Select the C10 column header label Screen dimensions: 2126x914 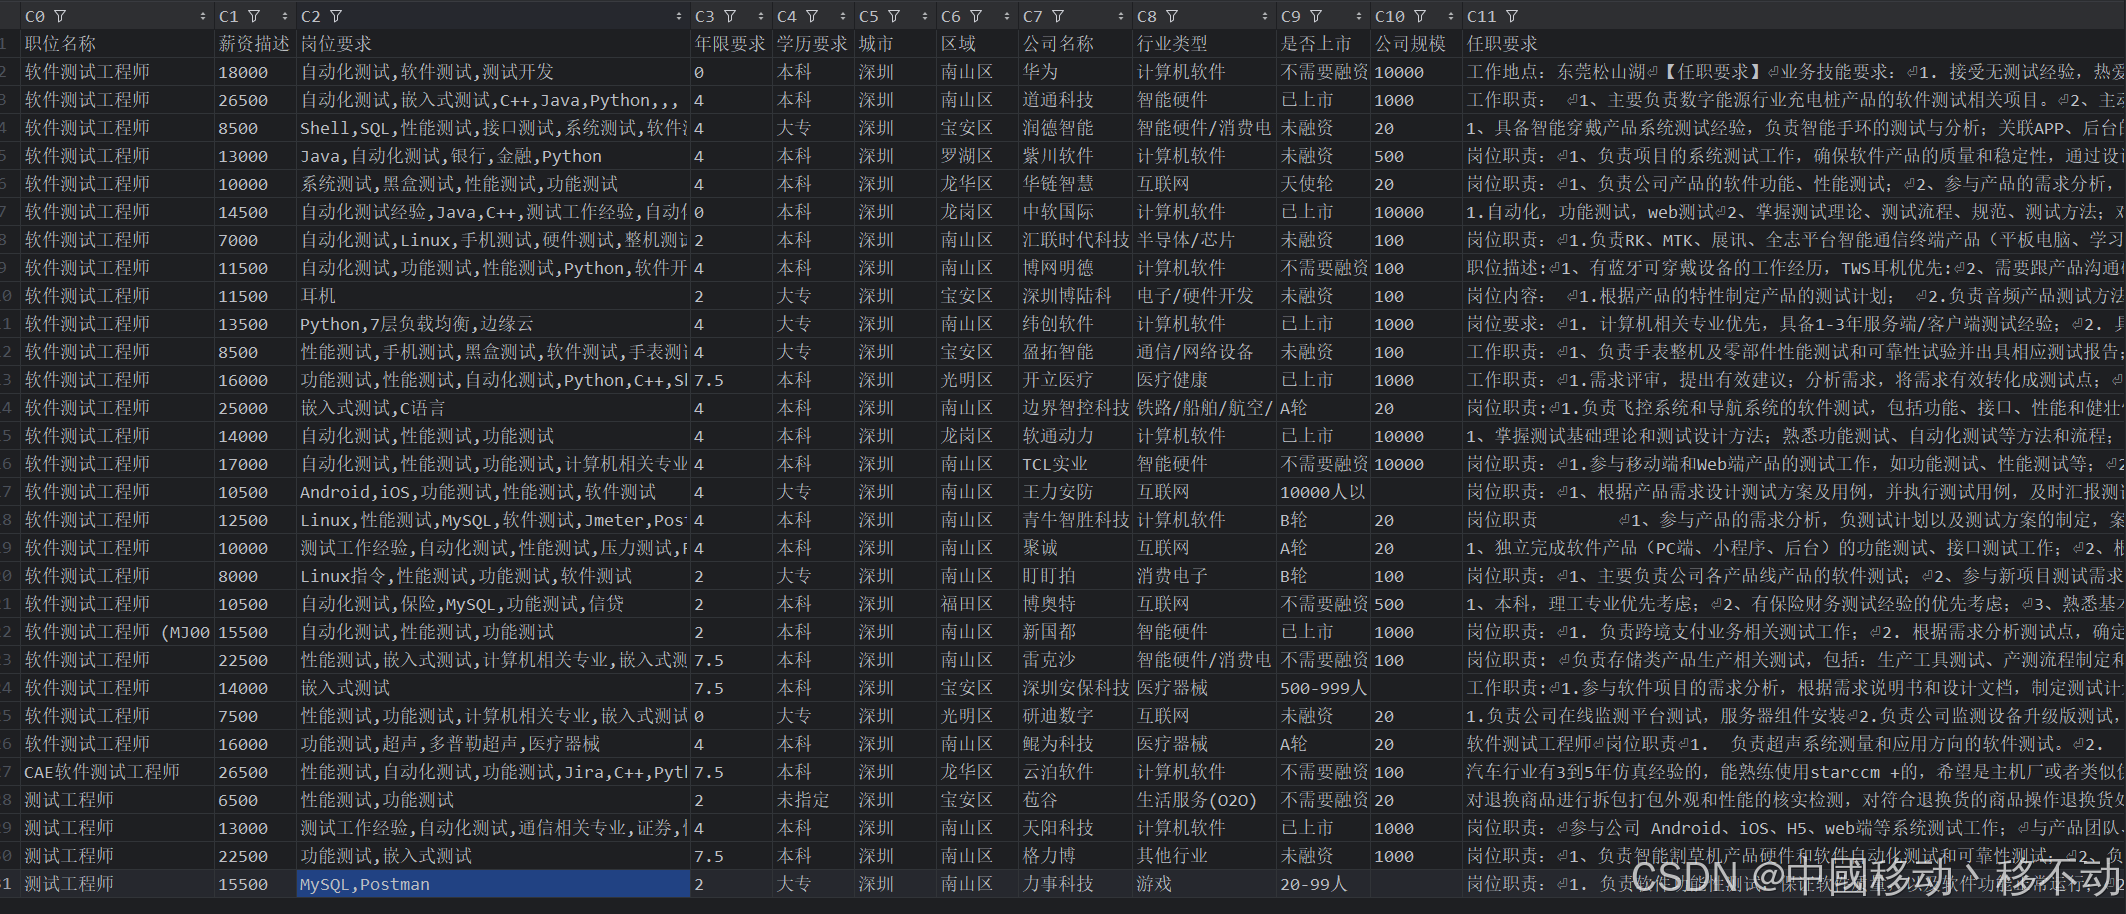1390,16
